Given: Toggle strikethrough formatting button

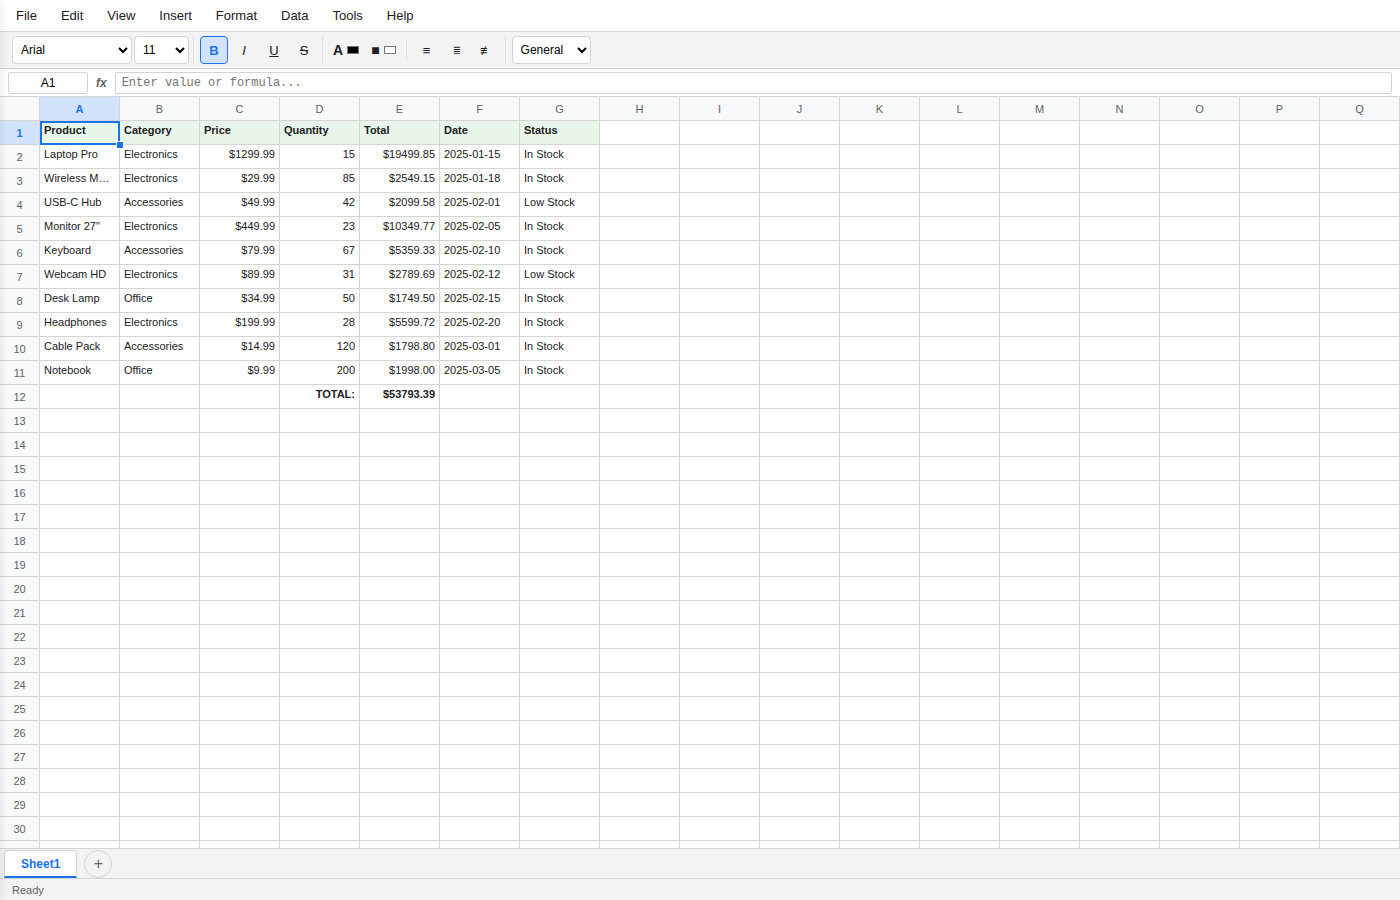Looking at the screenshot, I should (304, 50).
